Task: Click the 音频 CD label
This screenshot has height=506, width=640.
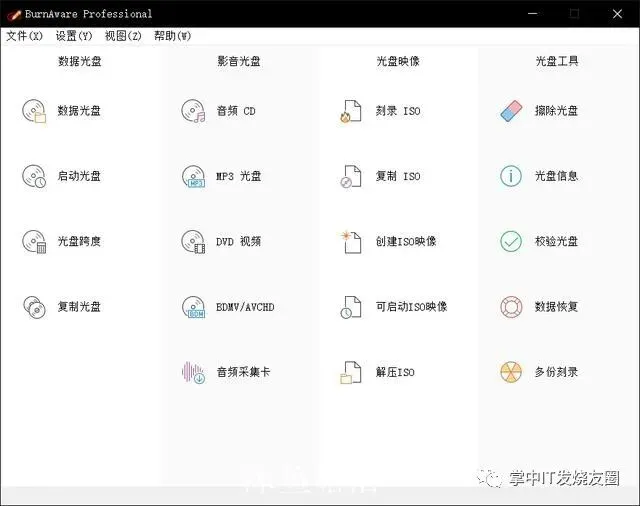Action: [x=236, y=111]
